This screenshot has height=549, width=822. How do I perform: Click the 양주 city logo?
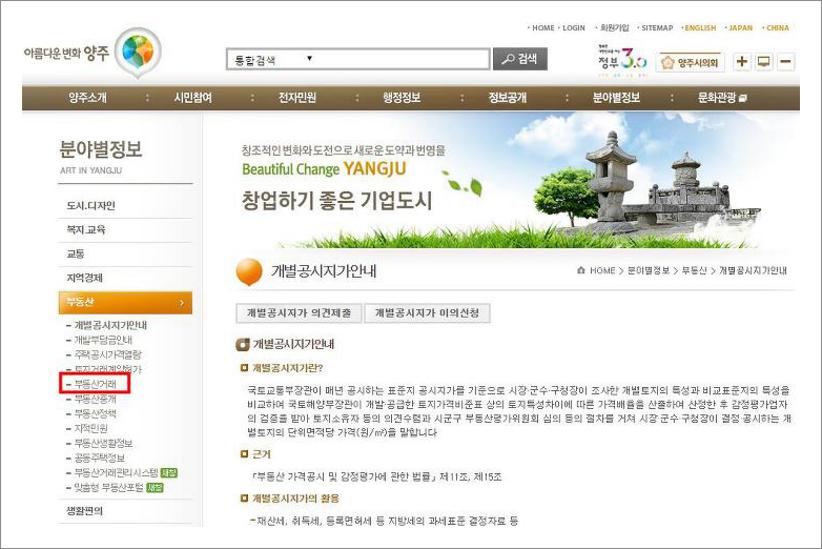pyautogui.click(x=92, y=52)
